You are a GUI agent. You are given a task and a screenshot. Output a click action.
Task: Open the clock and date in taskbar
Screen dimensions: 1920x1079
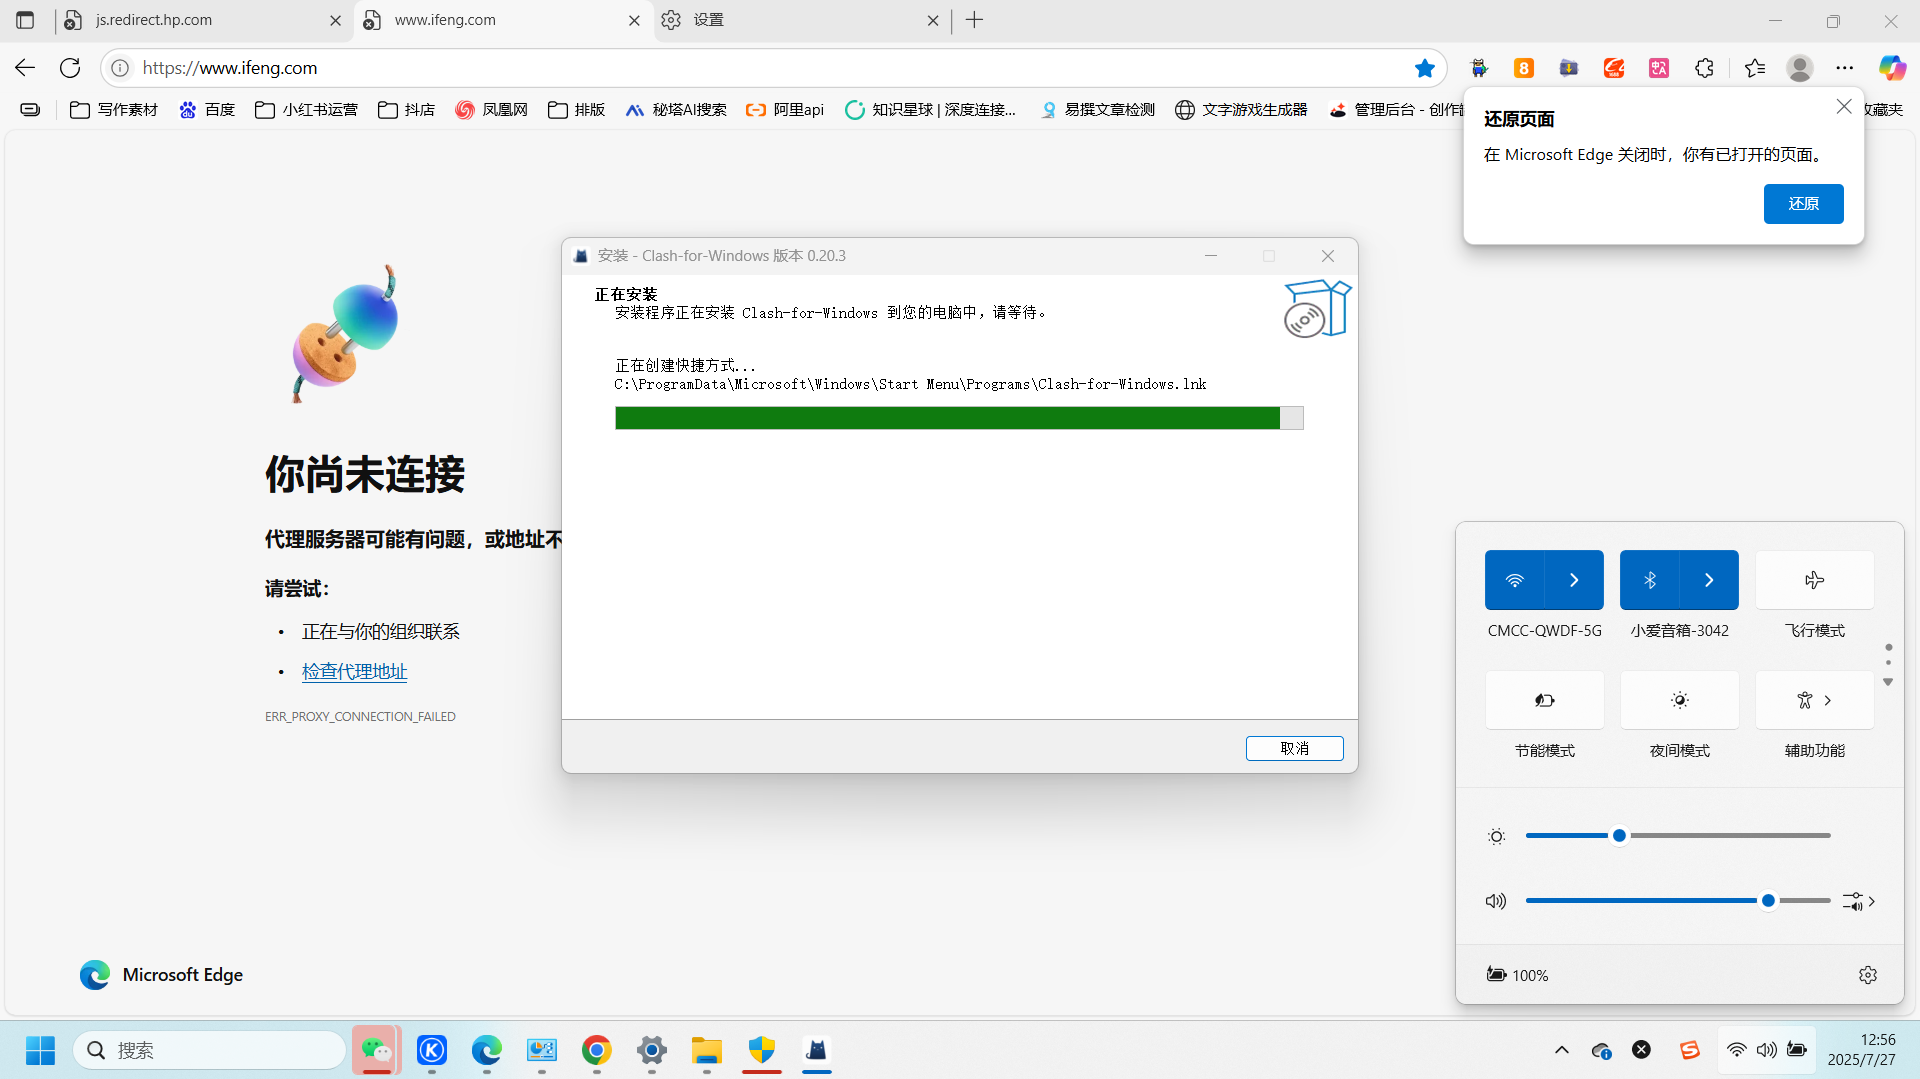click(1861, 1050)
